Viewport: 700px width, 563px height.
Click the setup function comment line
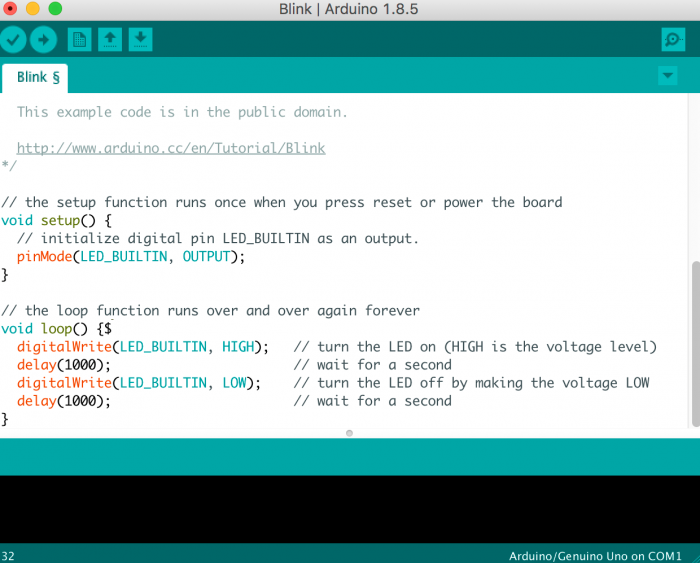tap(282, 202)
